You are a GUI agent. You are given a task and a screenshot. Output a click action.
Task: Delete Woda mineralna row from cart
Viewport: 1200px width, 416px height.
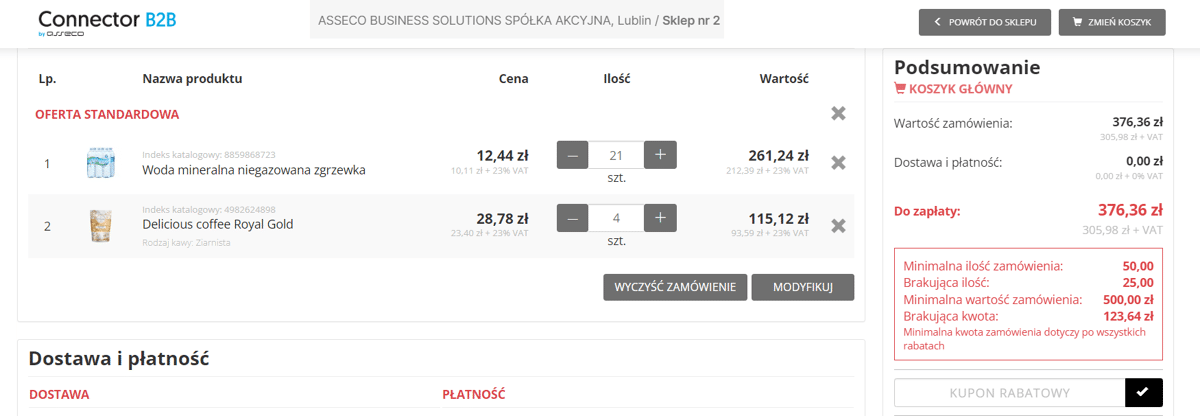point(839,162)
